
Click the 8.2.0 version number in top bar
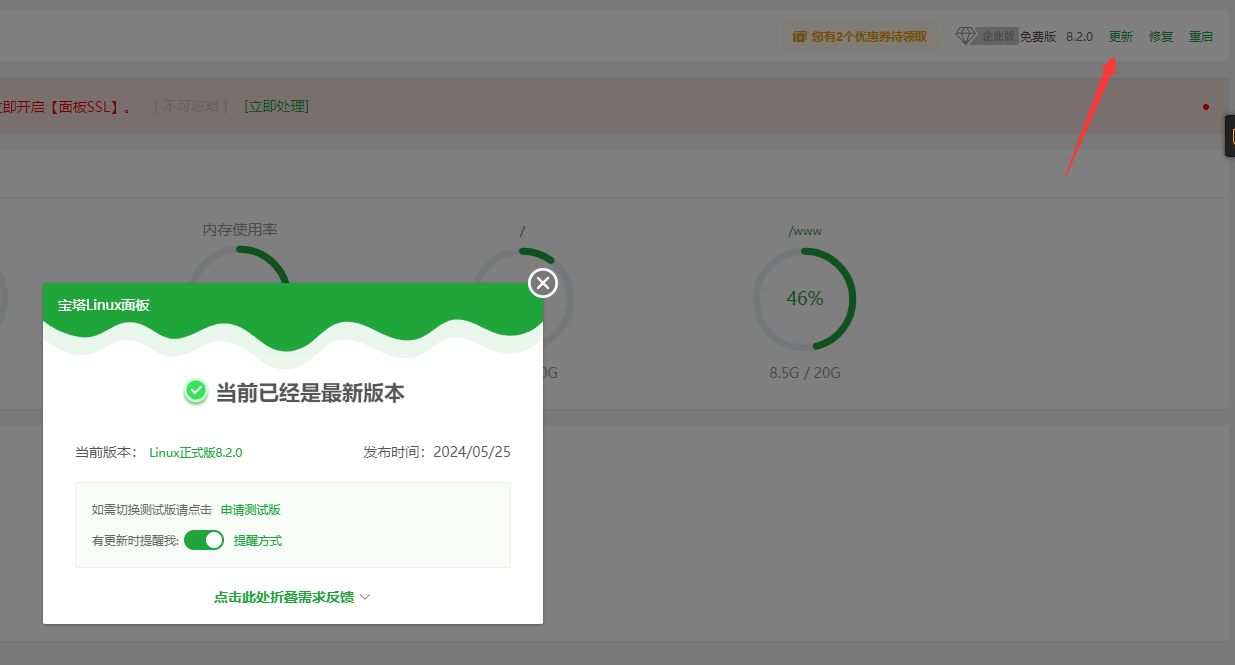[1080, 37]
